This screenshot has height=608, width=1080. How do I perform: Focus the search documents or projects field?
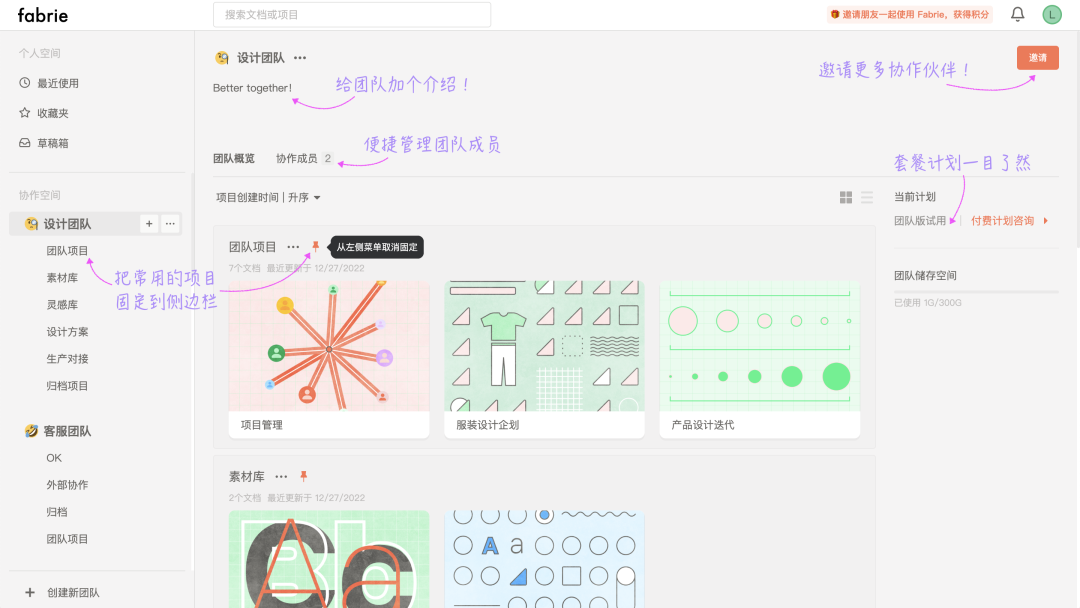pyautogui.click(x=352, y=14)
